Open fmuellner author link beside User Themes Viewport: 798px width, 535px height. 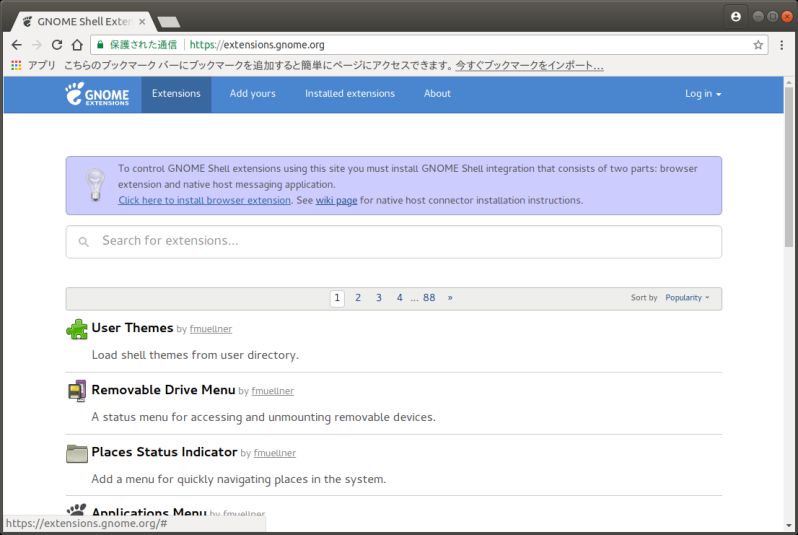[x=211, y=329]
